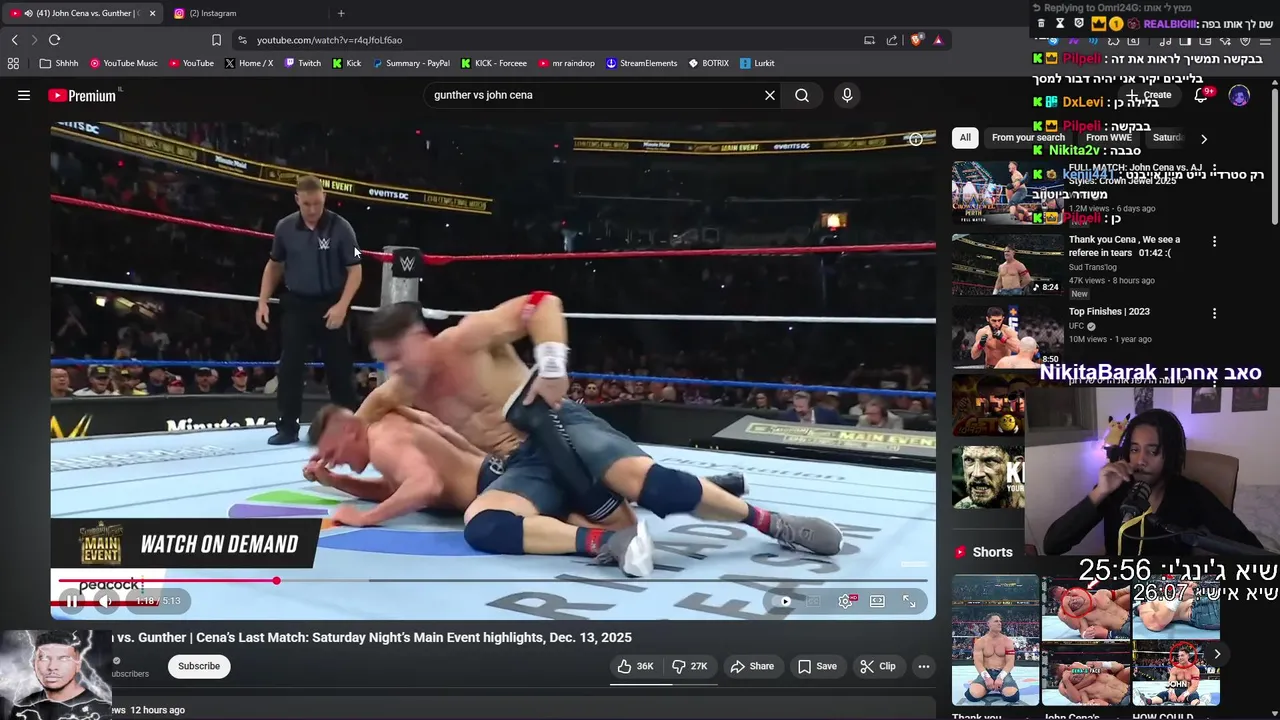This screenshot has width=1280, height=720.
Task: Reload the current page
Action: tap(54, 40)
